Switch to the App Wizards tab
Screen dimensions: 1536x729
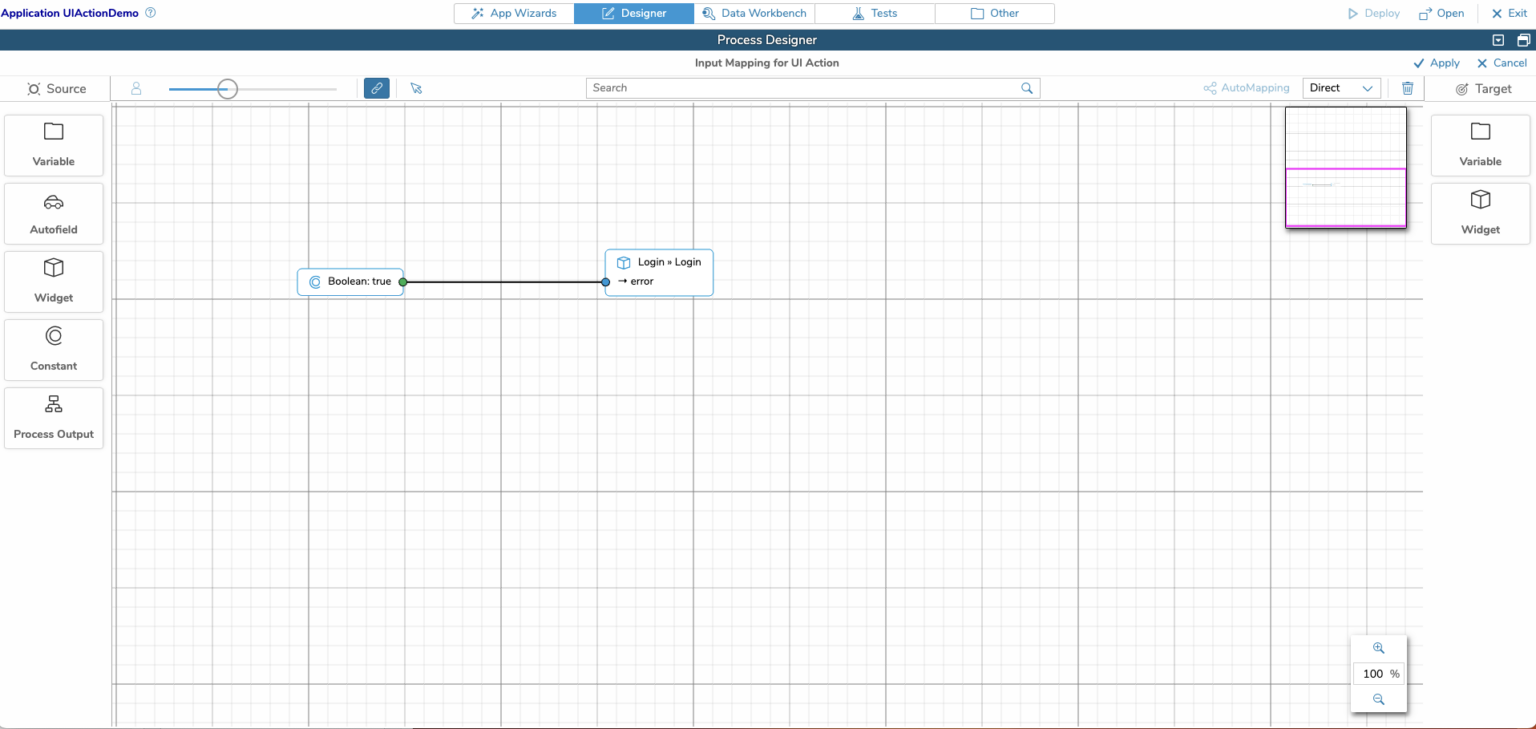pos(514,13)
